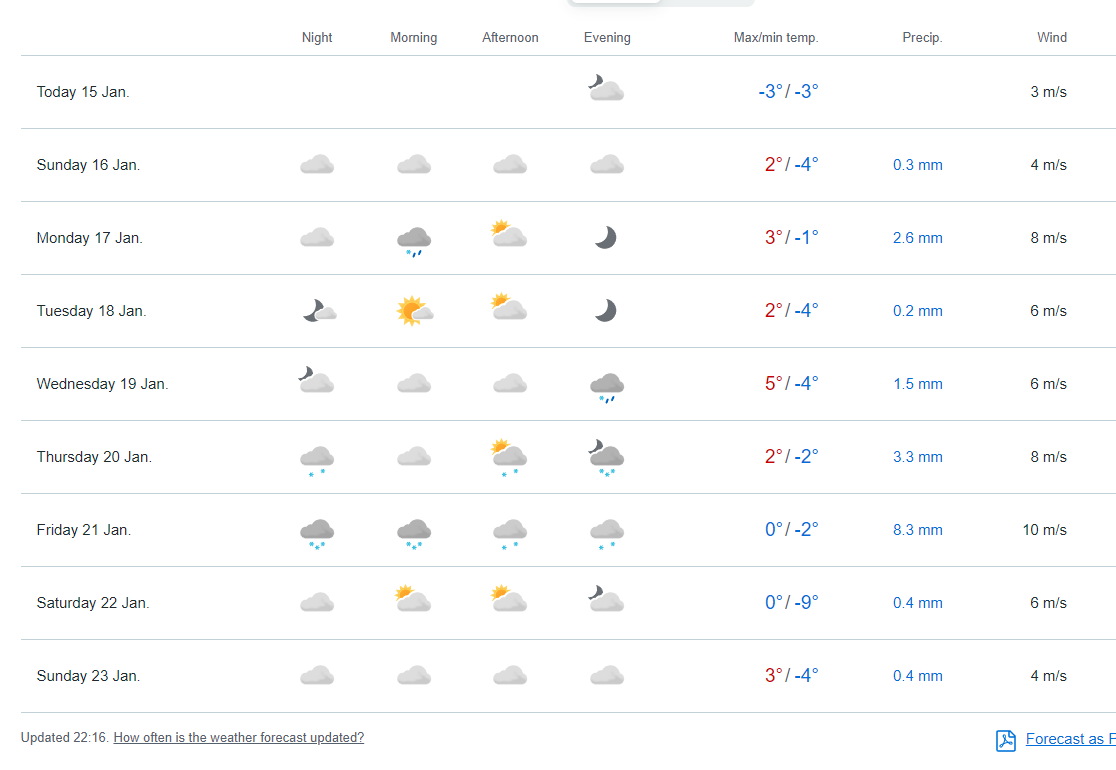The height and width of the screenshot is (770, 1116).
Task: Click Tuesday night moon with cloud icon
Action: [319, 311]
